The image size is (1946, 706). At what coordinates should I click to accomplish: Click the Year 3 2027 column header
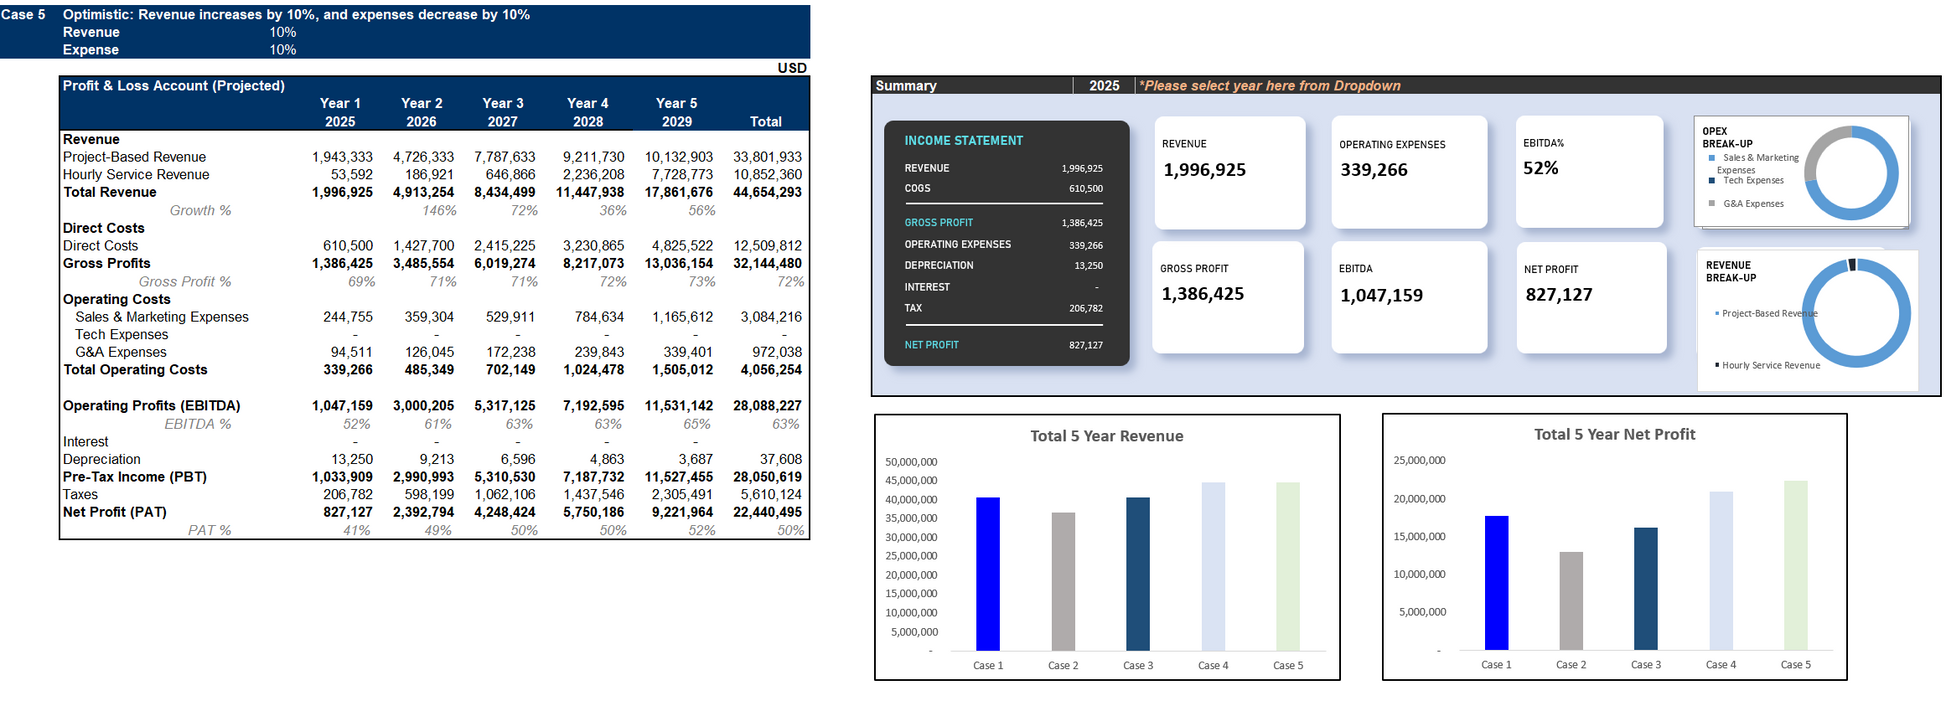[502, 112]
